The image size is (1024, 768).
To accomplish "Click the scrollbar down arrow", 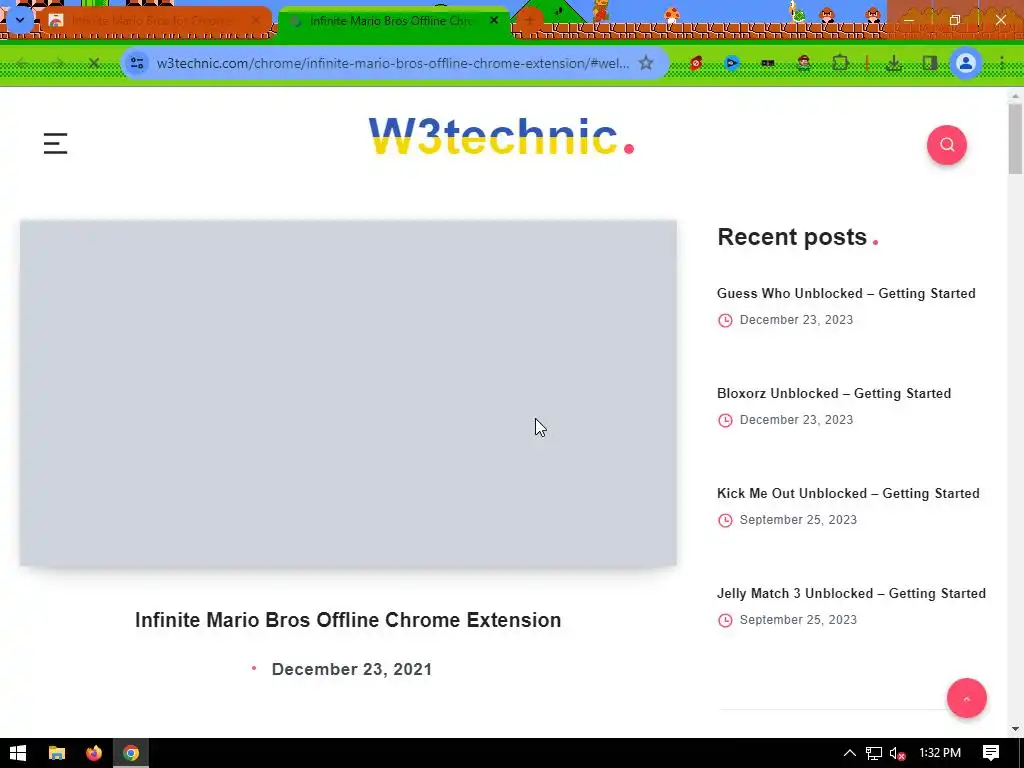I will 1015,729.
